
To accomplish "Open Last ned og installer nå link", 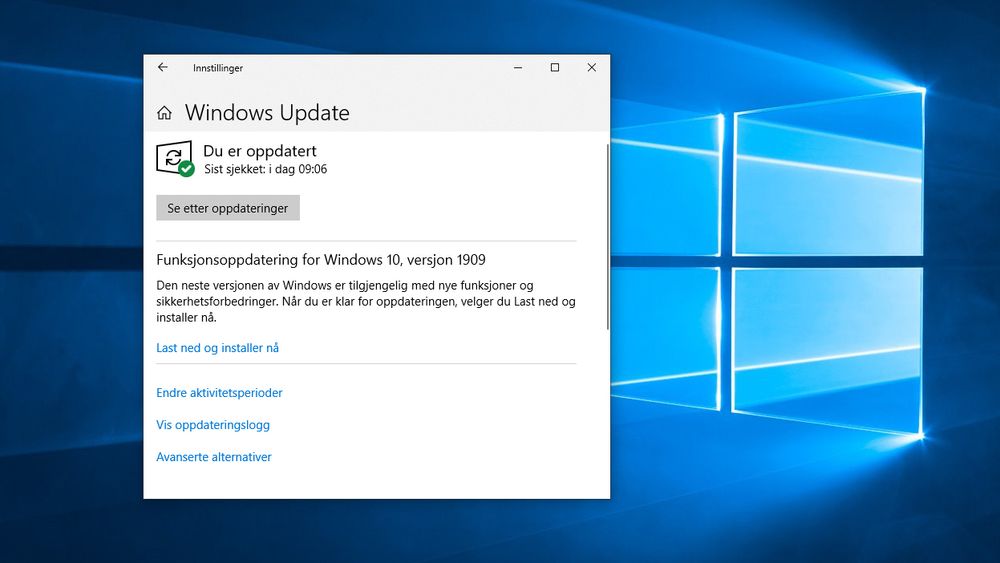I will coord(217,347).
